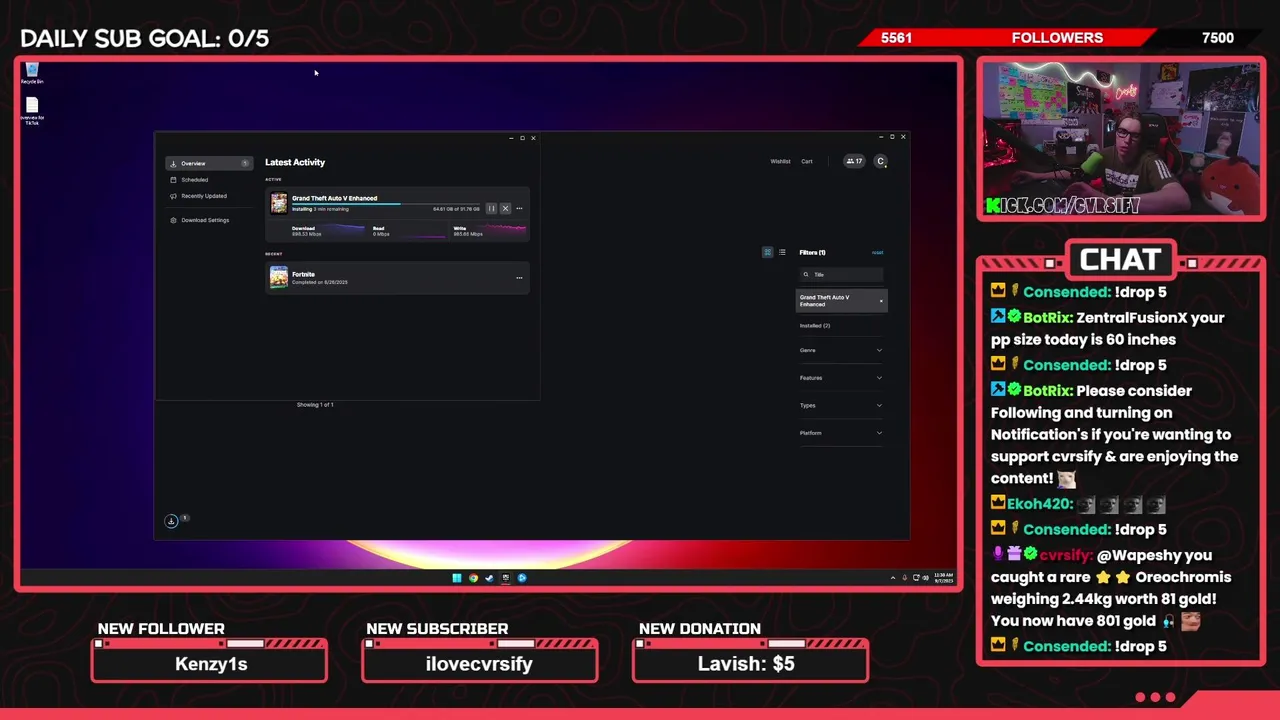Image resolution: width=1280 pixels, height=720 pixels.
Task: Click the downloads icon at bottom-left of launcher
Action: tap(171, 521)
